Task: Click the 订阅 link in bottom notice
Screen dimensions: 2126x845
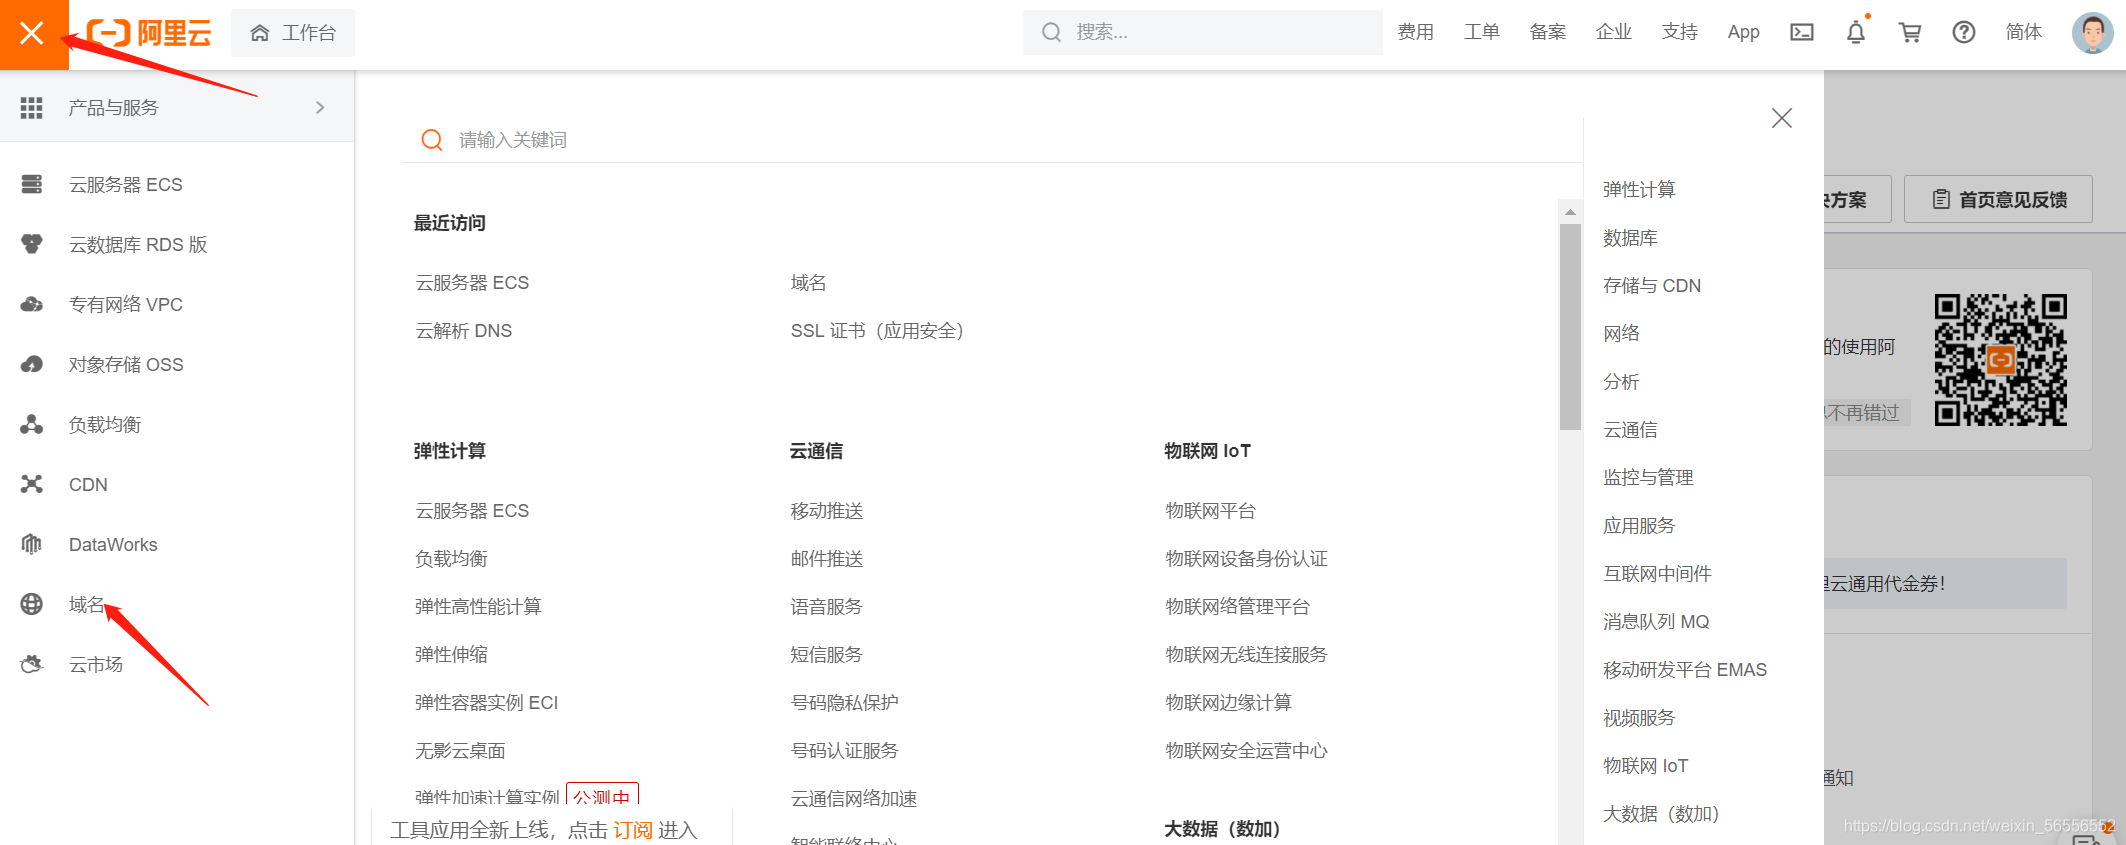Action: click(632, 830)
